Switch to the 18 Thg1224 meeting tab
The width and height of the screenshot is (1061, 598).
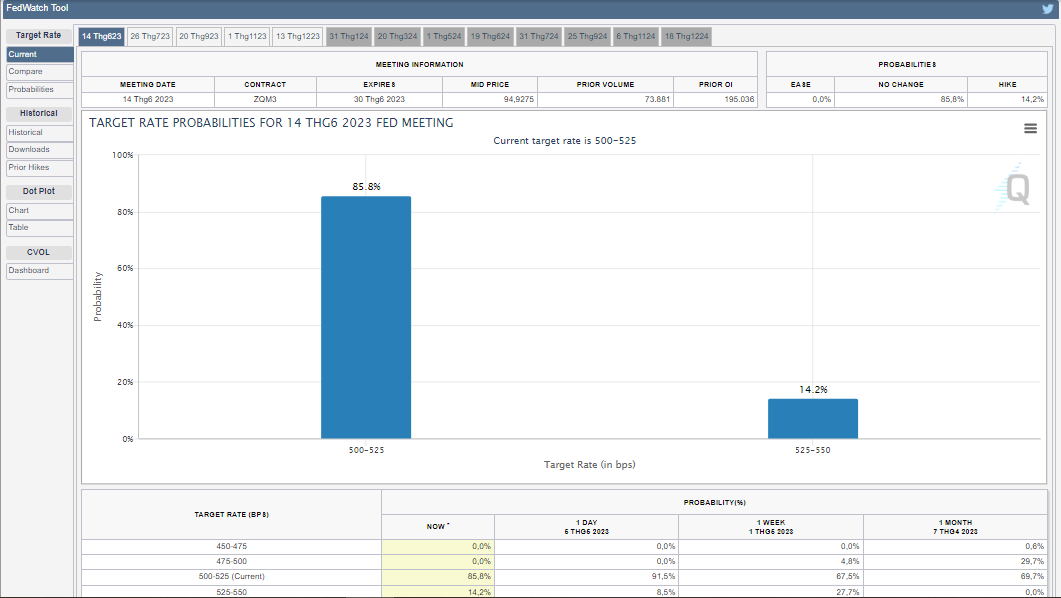(687, 37)
